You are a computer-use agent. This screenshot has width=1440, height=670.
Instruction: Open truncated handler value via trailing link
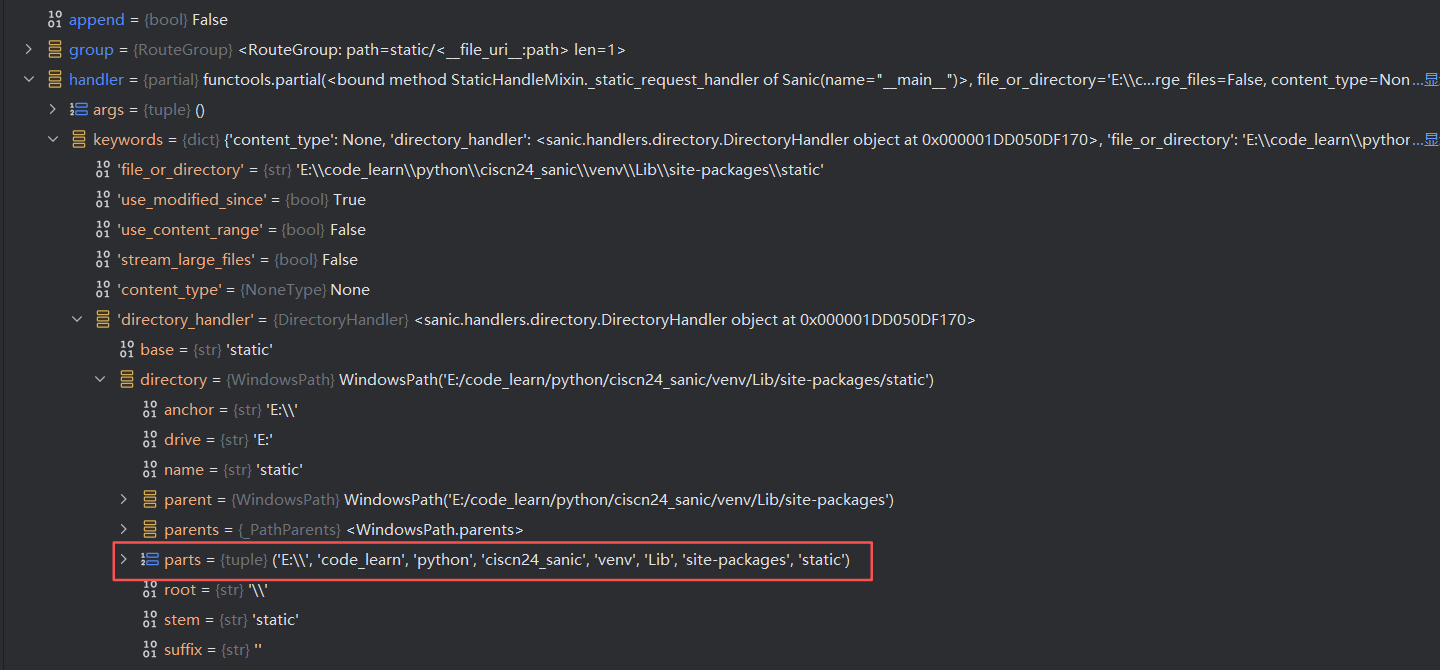pos(1425,80)
